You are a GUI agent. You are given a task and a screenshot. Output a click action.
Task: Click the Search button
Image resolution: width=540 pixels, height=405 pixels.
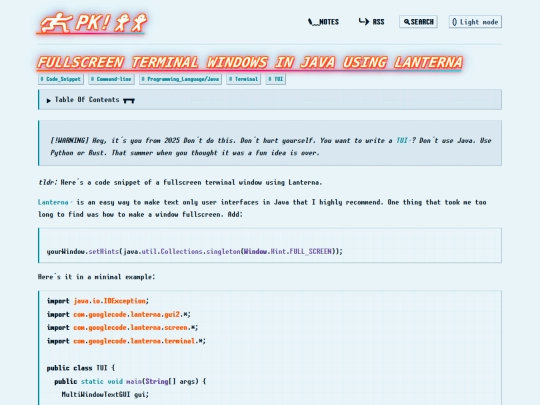coord(418,22)
